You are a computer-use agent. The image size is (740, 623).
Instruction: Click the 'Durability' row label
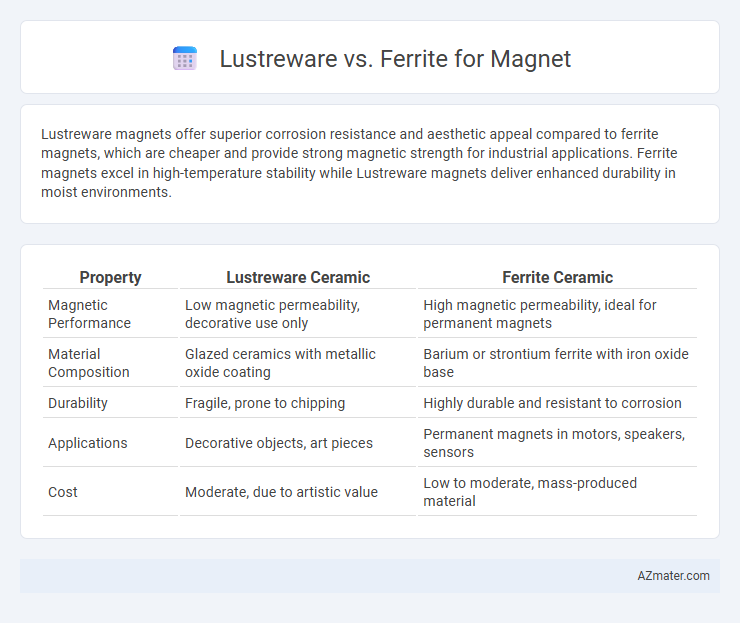(x=78, y=403)
